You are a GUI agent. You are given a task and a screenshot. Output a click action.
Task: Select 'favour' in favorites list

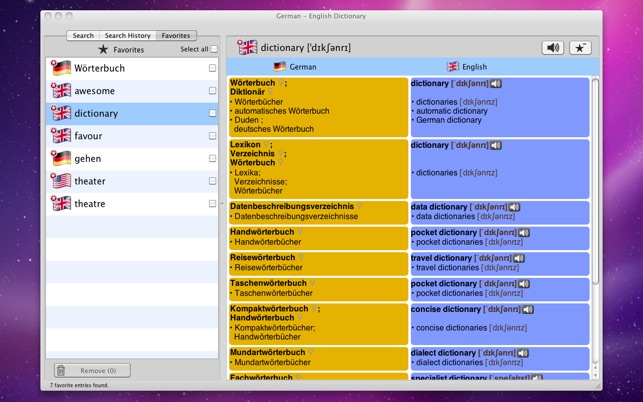[x=132, y=136]
